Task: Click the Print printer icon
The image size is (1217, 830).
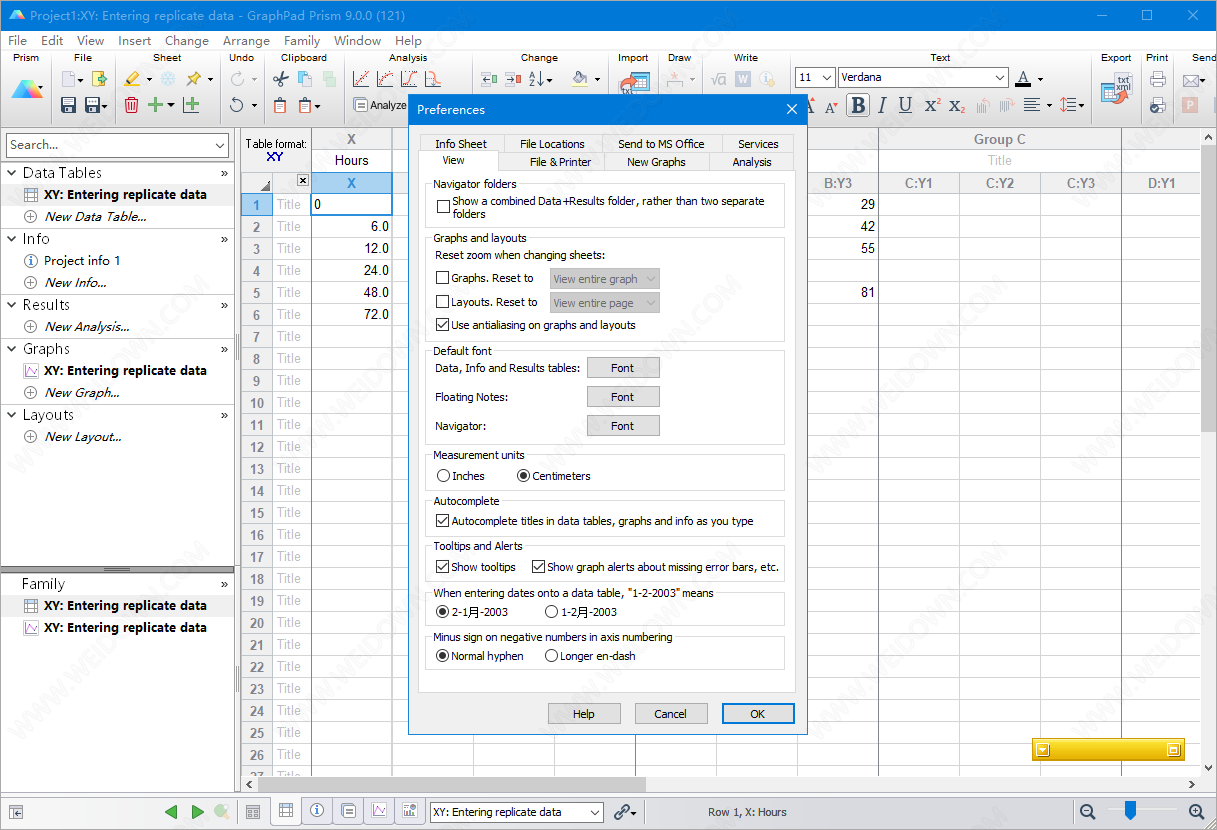Action: (x=1158, y=79)
